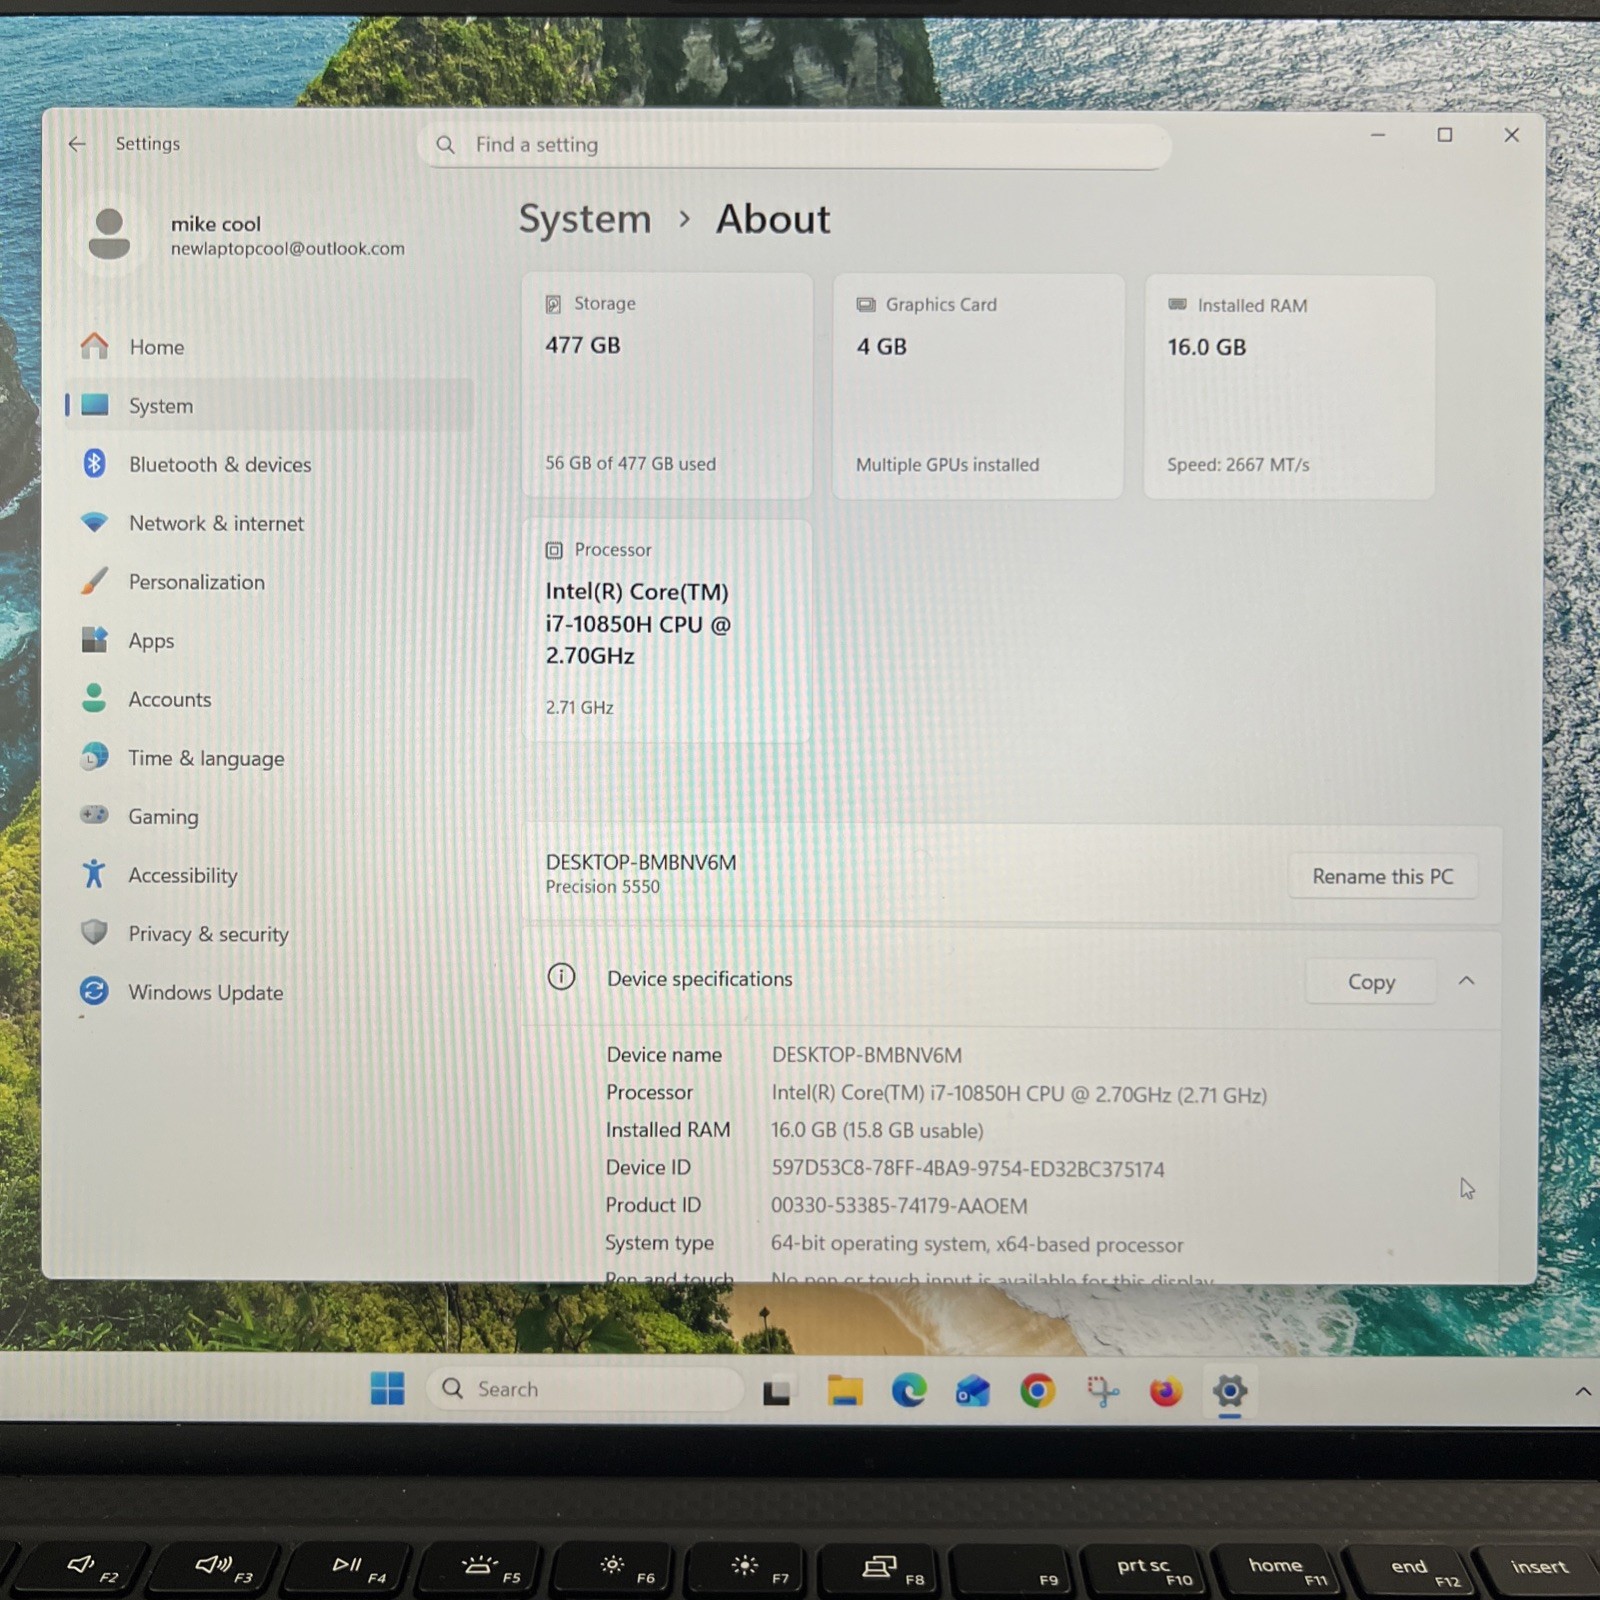Select the 64-bit operating system value
Screen dimensions: 1600x1600
977,1244
